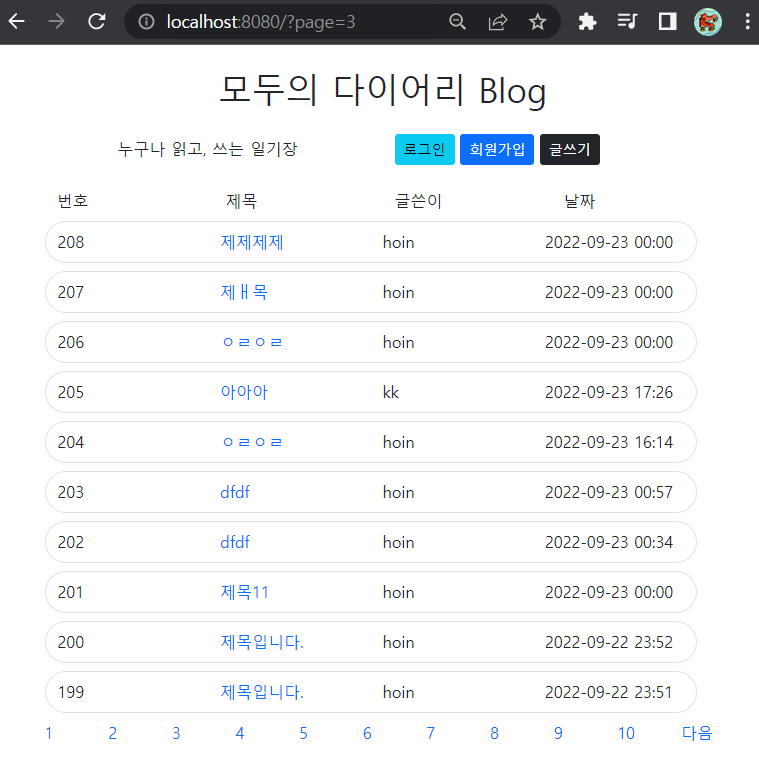Image resolution: width=759 pixels, height=768 pixels.
Task: Open the media control playlist icon
Action: [x=627, y=22]
